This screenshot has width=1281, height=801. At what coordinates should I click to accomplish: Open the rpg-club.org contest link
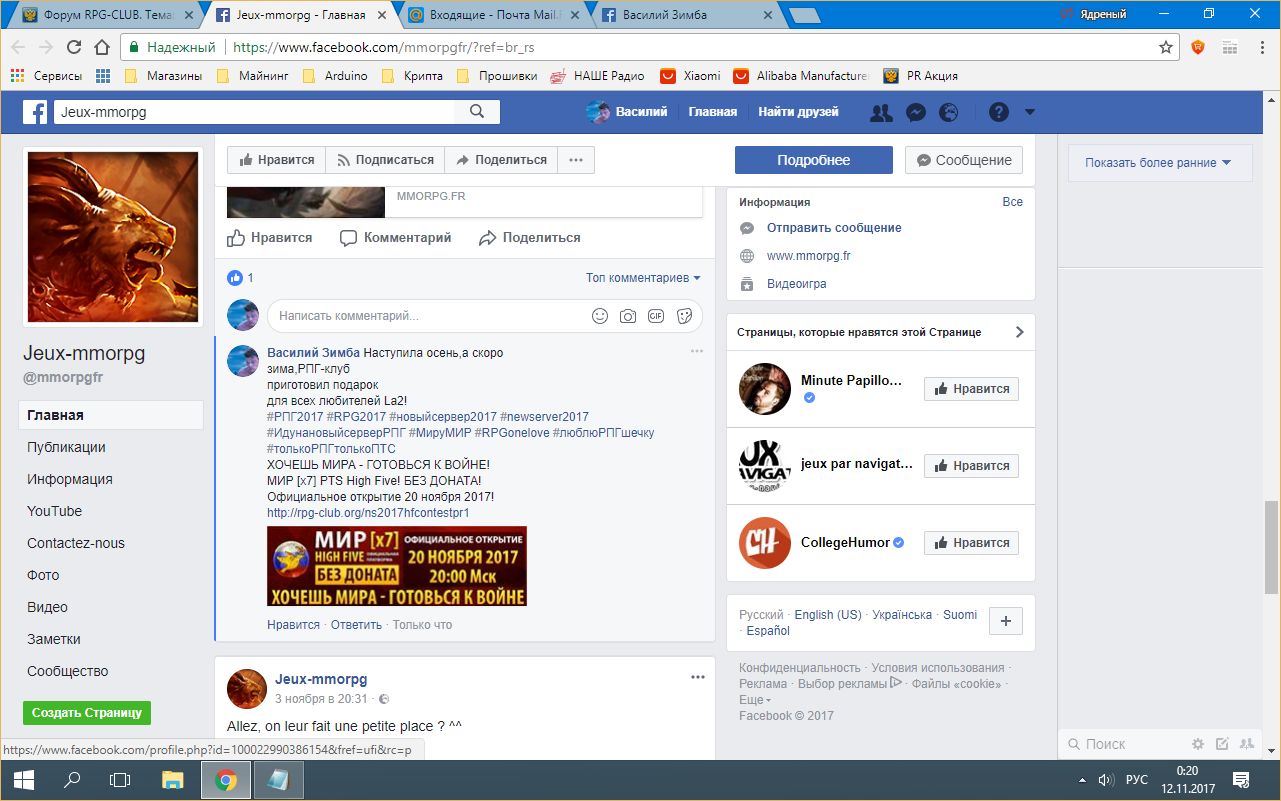[368, 513]
